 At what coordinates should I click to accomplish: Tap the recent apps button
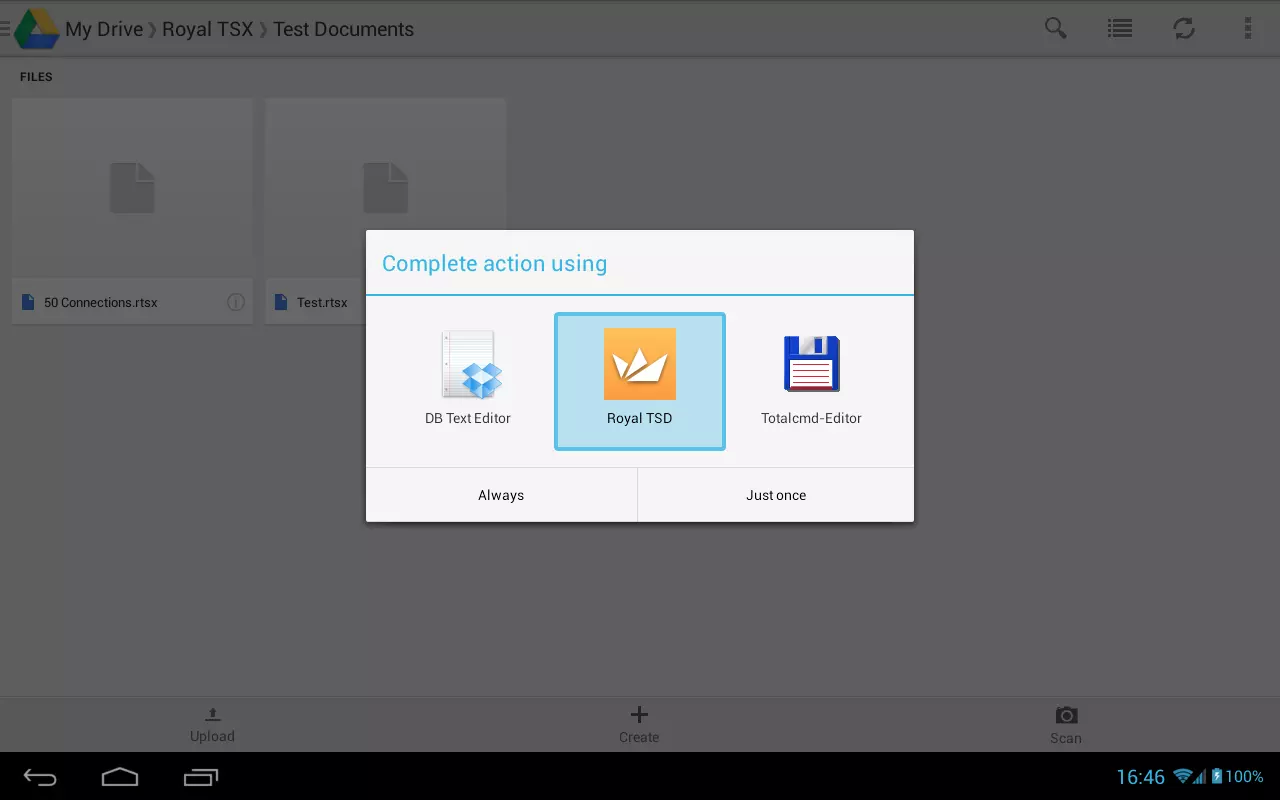[x=201, y=777]
